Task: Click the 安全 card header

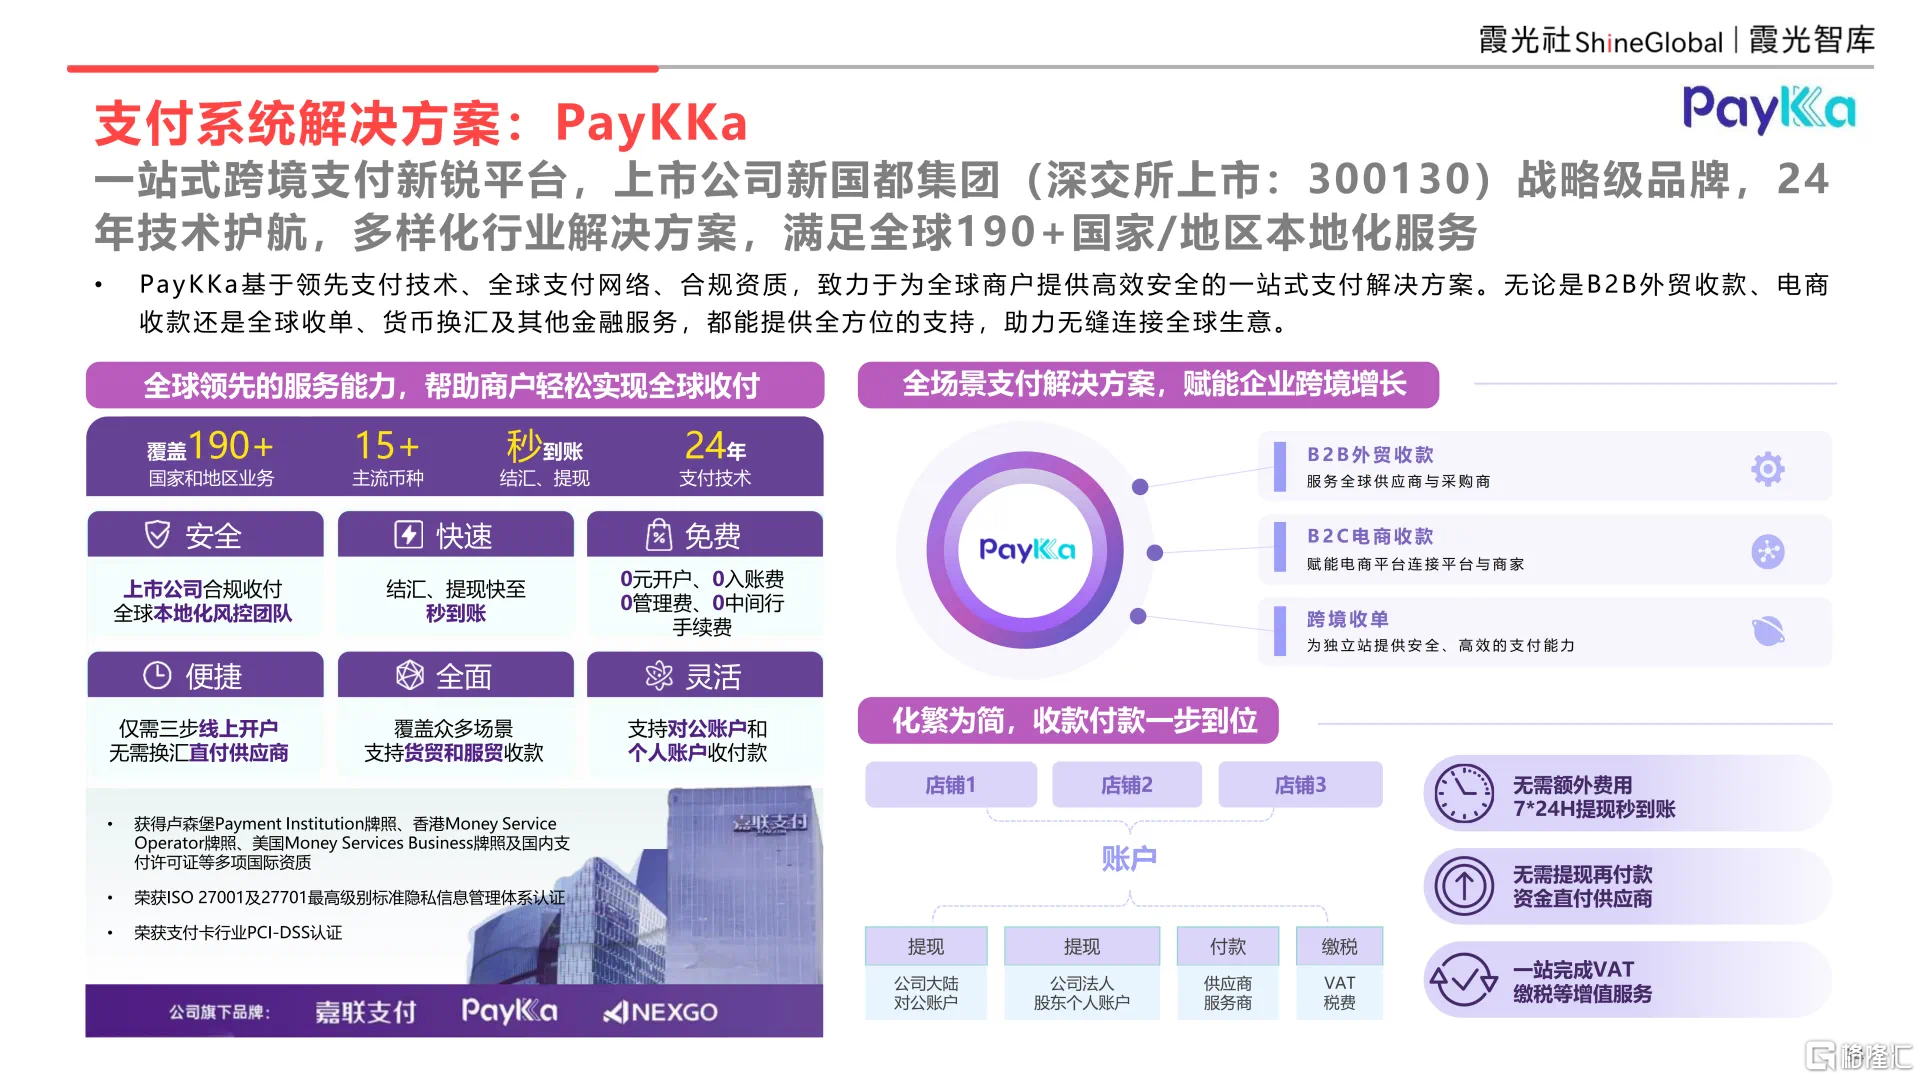Action: (x=205, y=535)
